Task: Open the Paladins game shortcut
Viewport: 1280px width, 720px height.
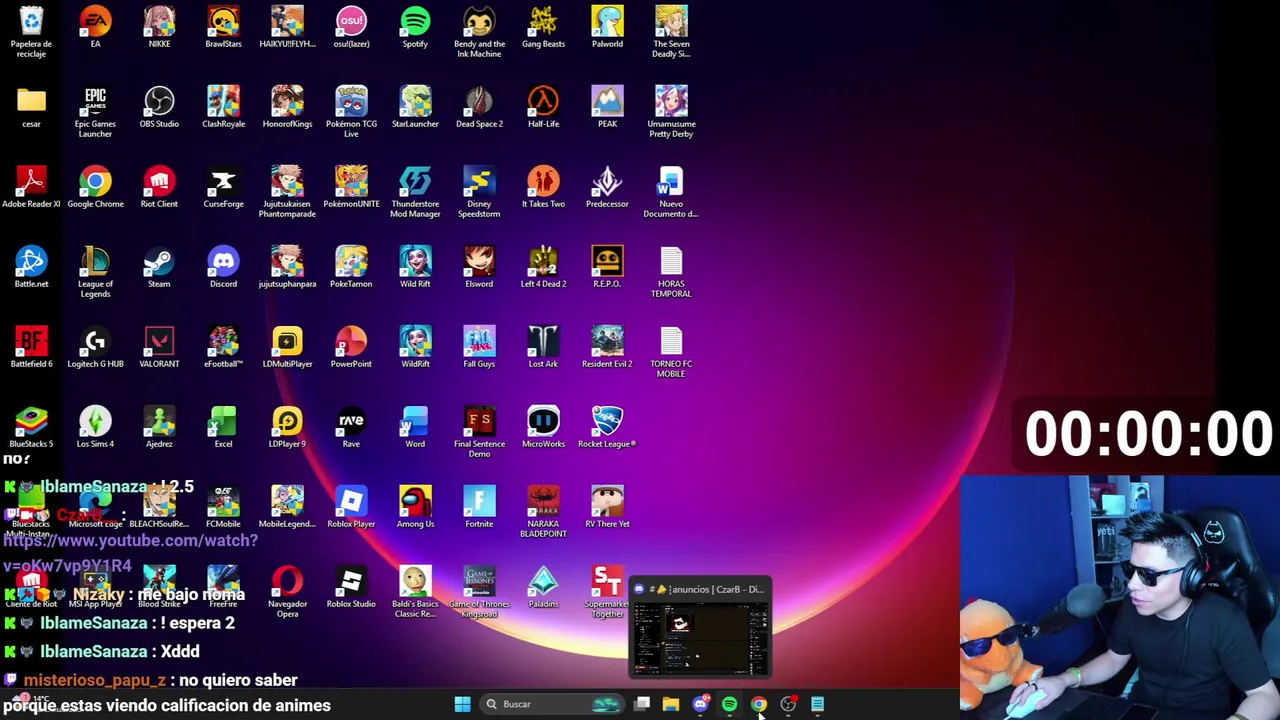Action: (x=543, y=587)
